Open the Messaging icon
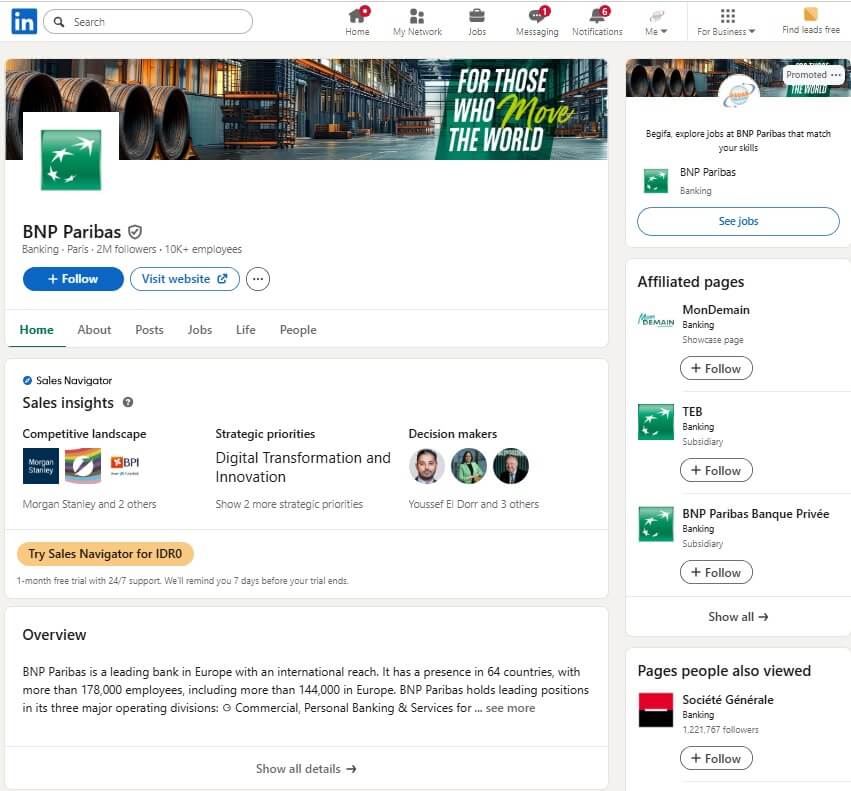Image resolution: width=851 pixels, height=791 pixels. coord(537,22)
